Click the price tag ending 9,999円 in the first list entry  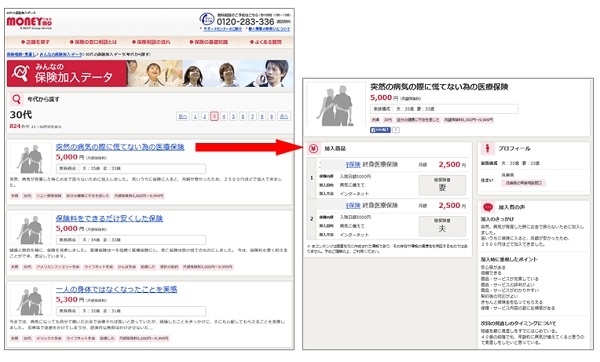click(x=139, y=196)
